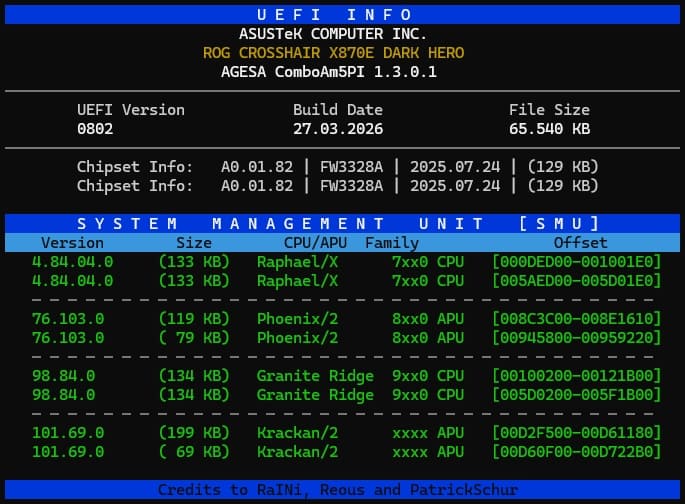Click the Family column header
Screen dimensions: 685x504
coord(392,242)
